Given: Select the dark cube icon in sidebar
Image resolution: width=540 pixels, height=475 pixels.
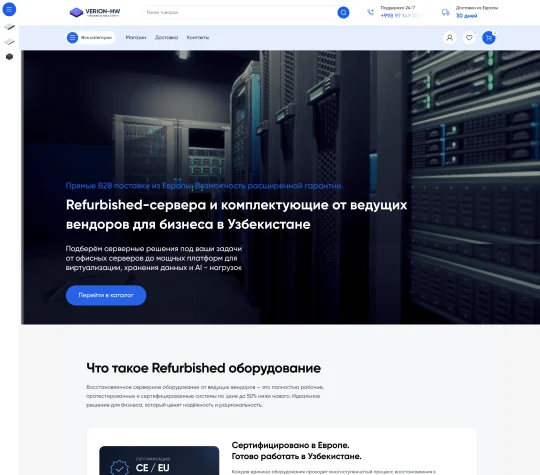Looking at the screenshot, I should (9, 56).
